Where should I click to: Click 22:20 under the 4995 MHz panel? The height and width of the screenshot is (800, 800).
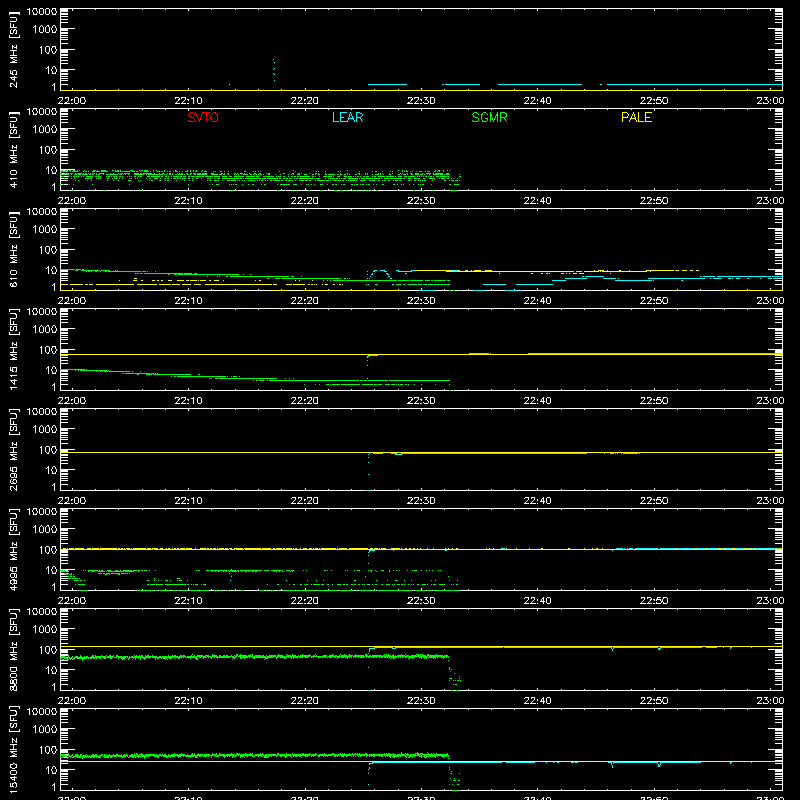tap(305, 601)
